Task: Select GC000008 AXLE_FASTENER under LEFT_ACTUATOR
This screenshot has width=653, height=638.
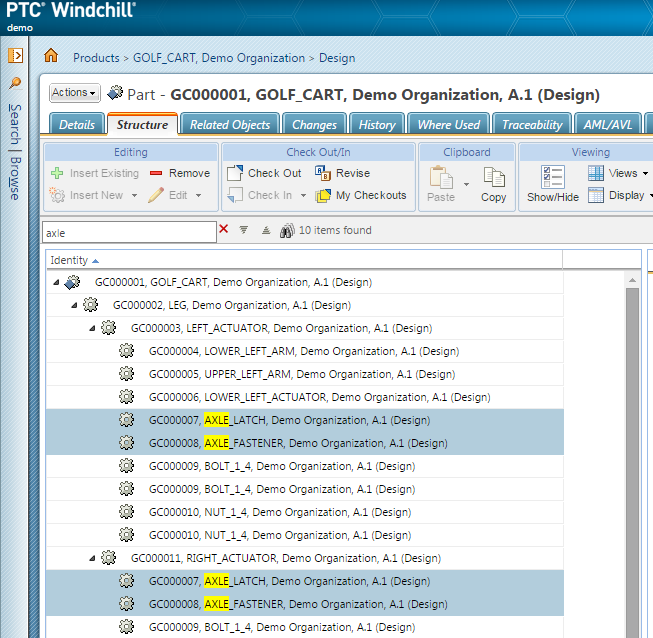Action: tap(305, 443)
